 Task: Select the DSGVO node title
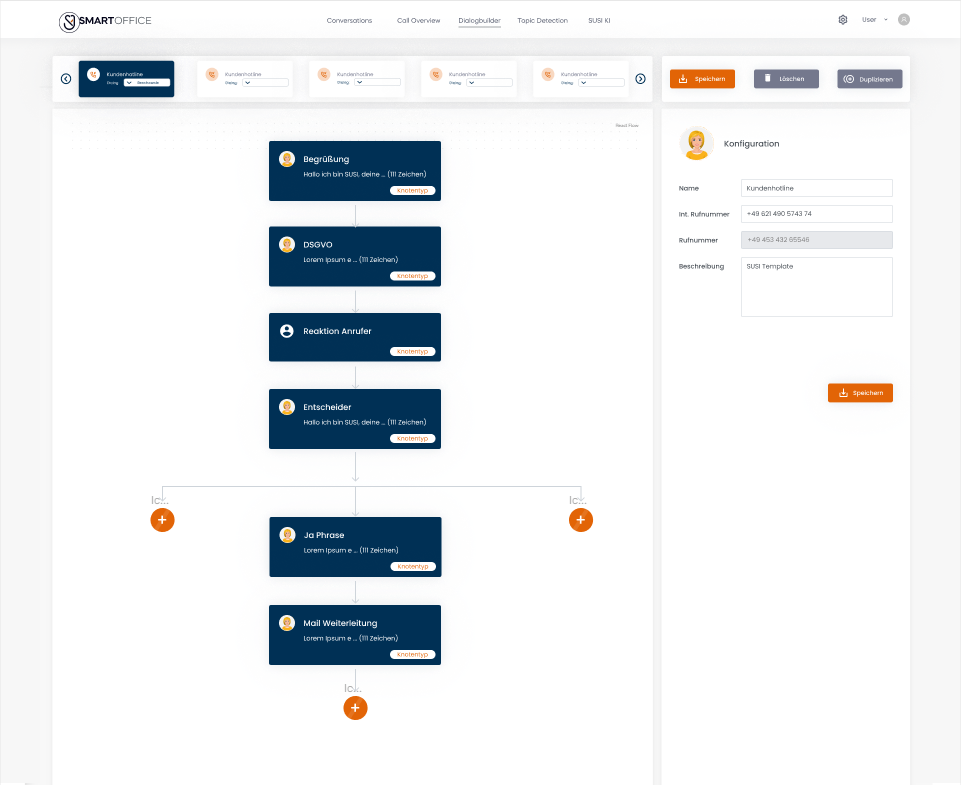coord(317,245)
